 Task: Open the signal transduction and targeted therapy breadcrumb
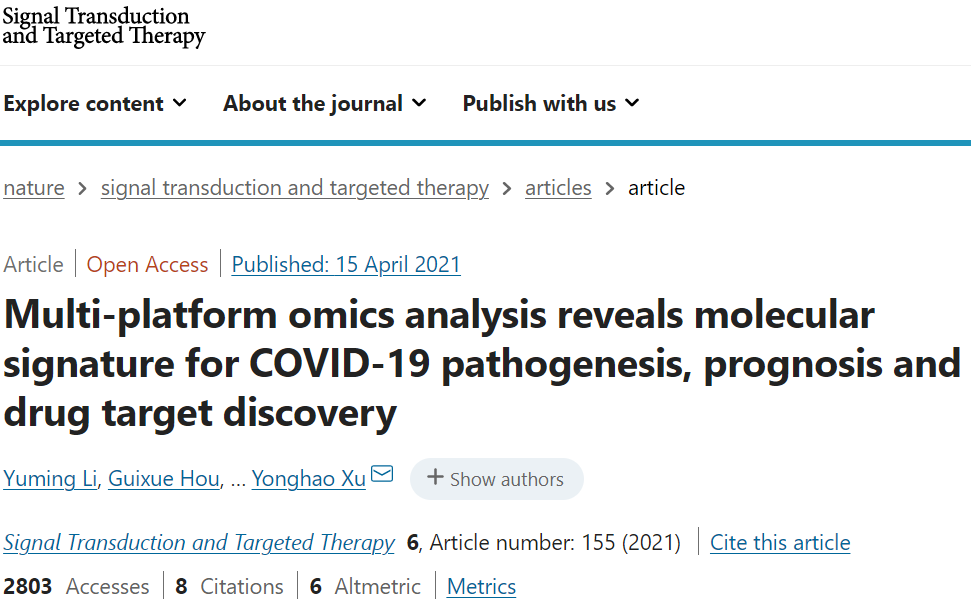(295, 188)
